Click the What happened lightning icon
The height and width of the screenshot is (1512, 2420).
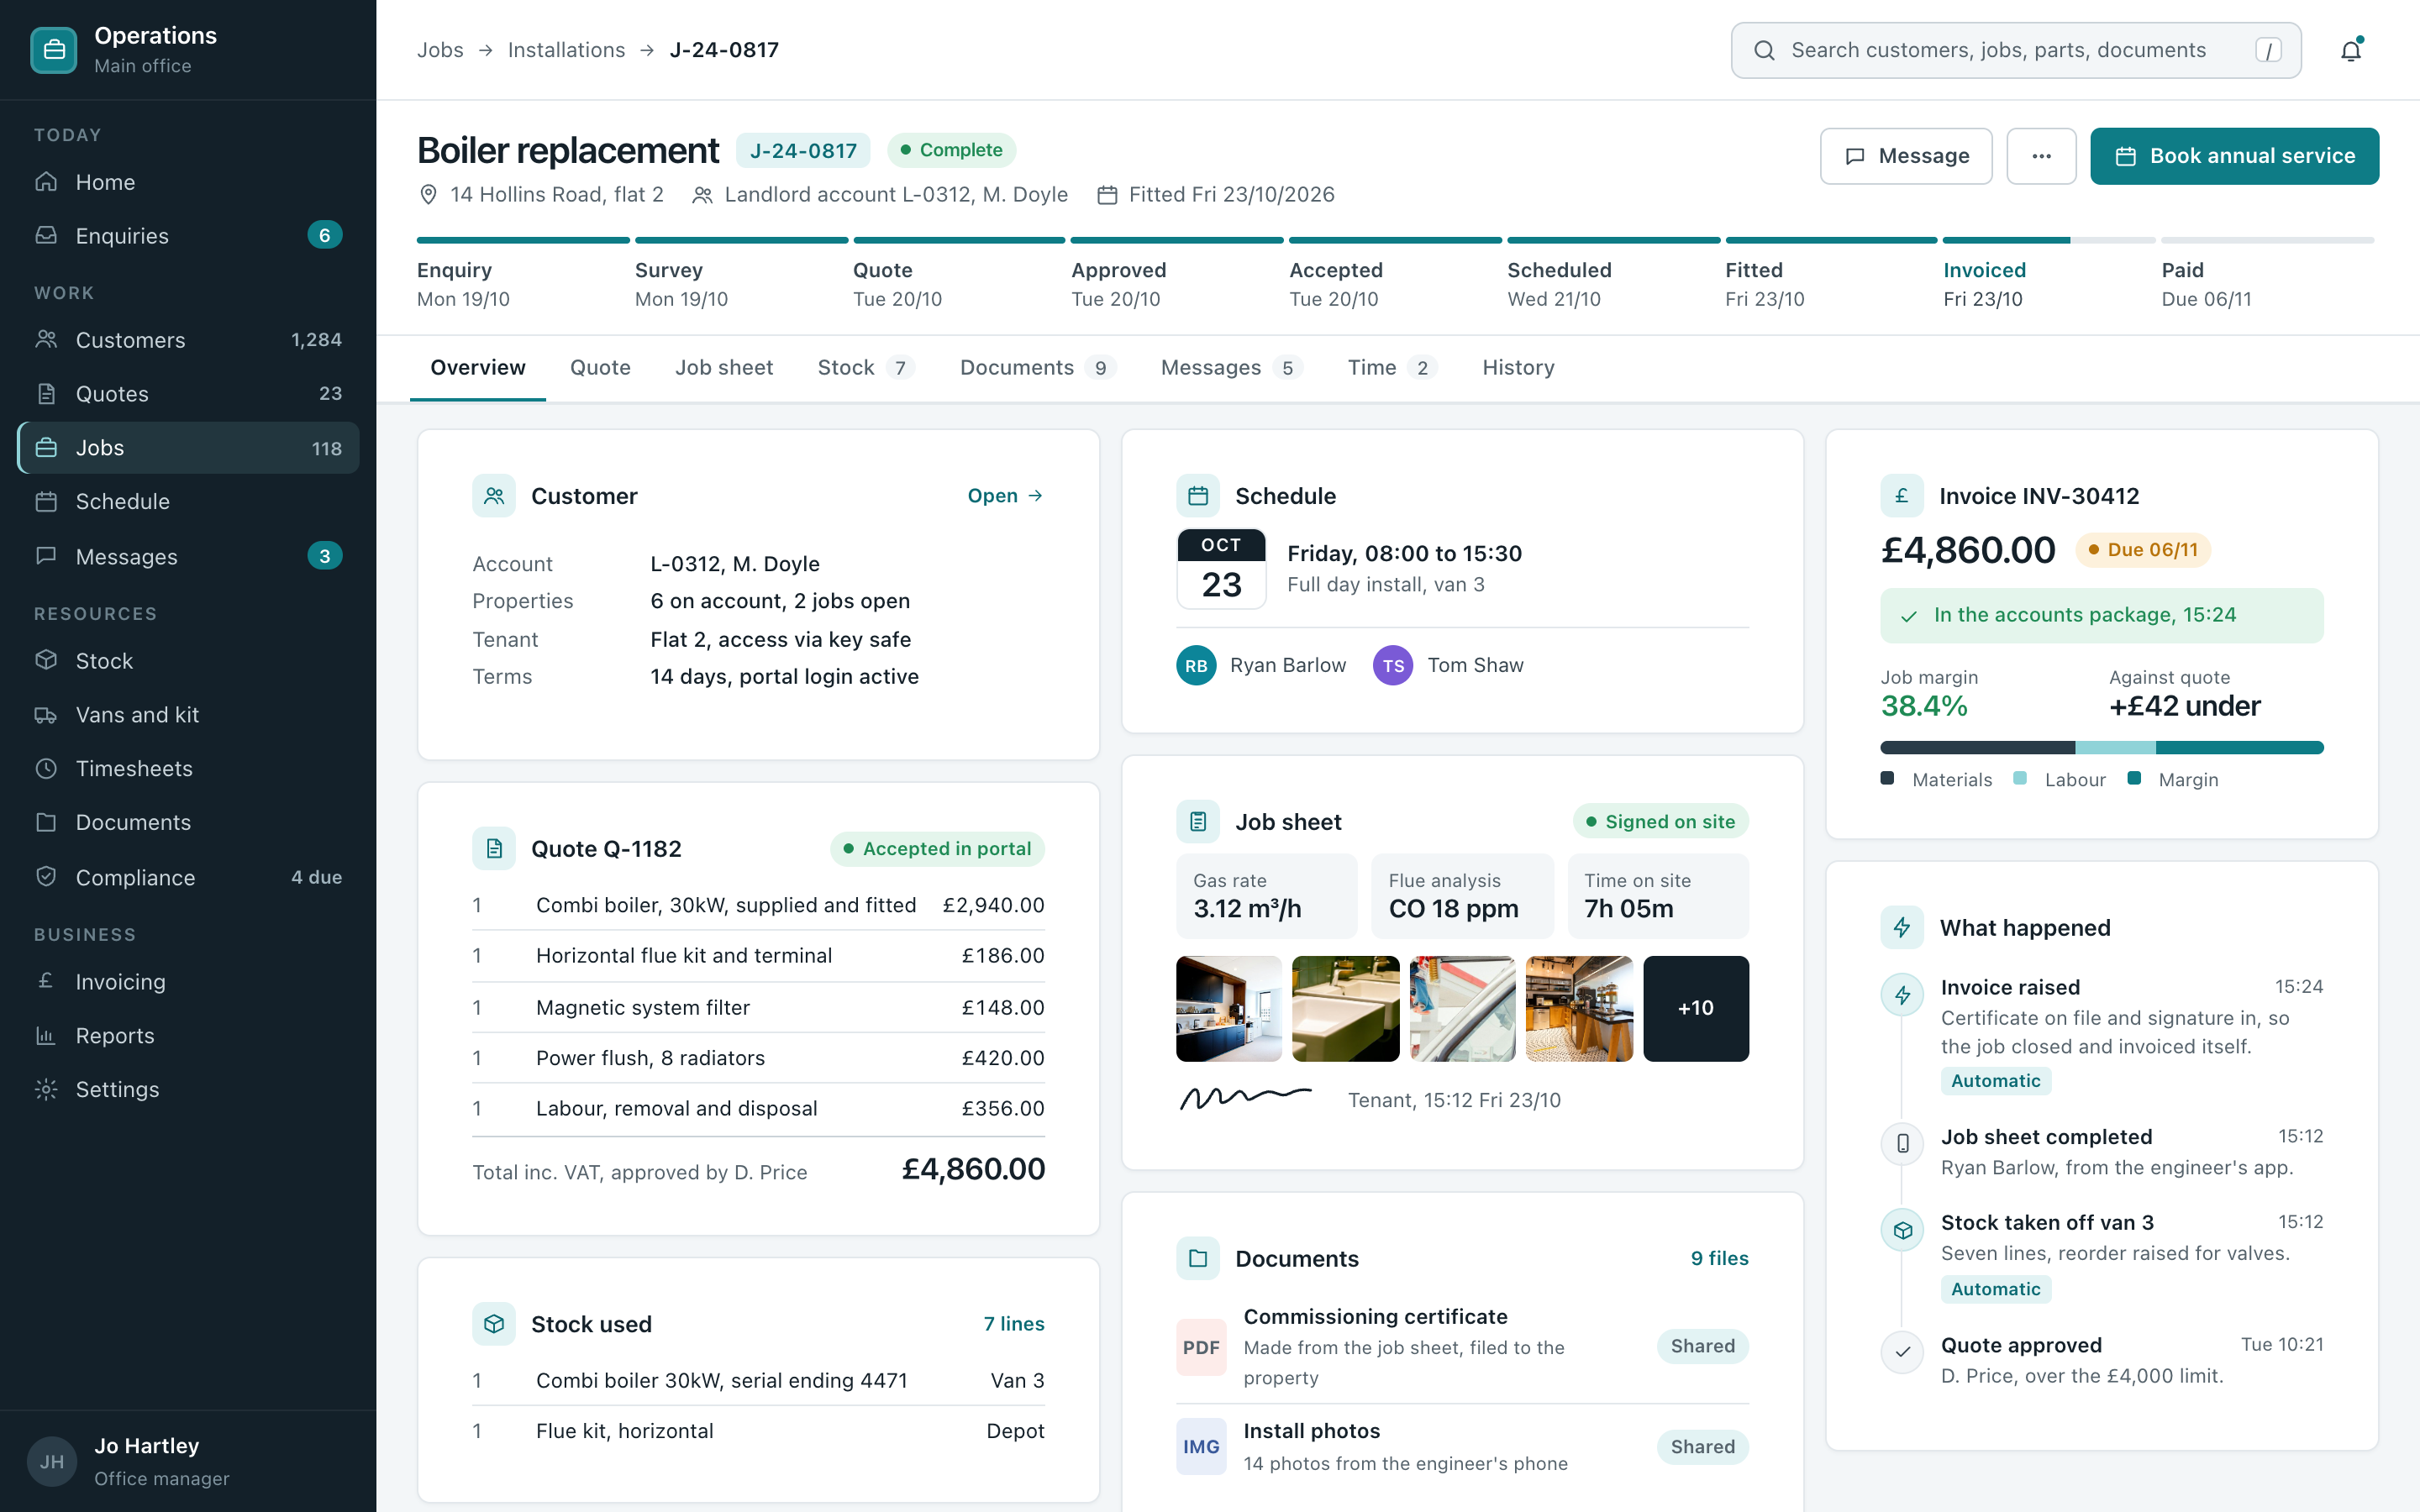point(1902,928)
